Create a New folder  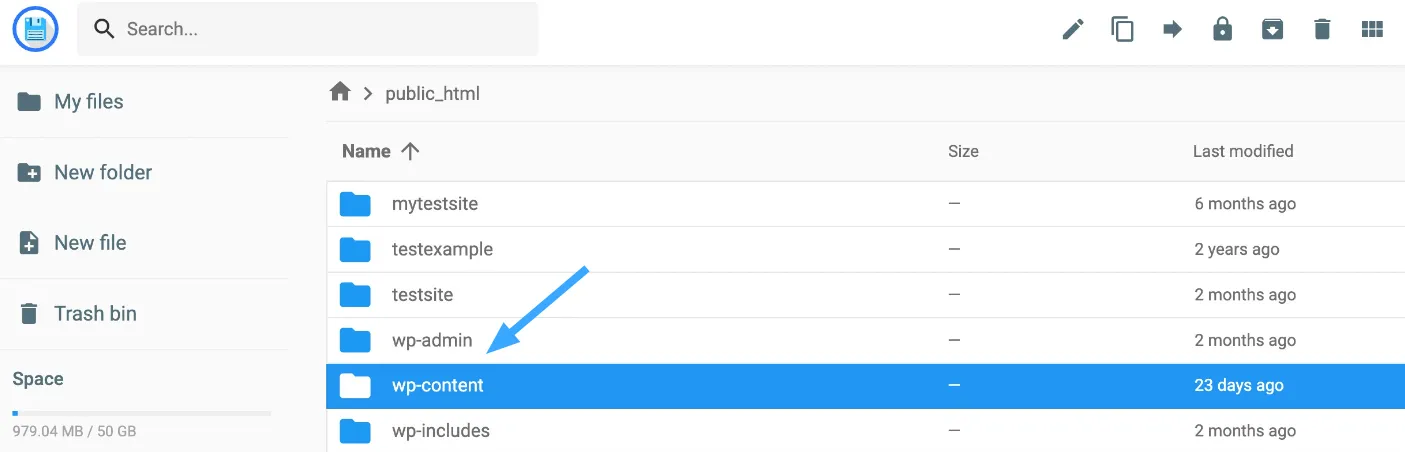pos(144,172)
